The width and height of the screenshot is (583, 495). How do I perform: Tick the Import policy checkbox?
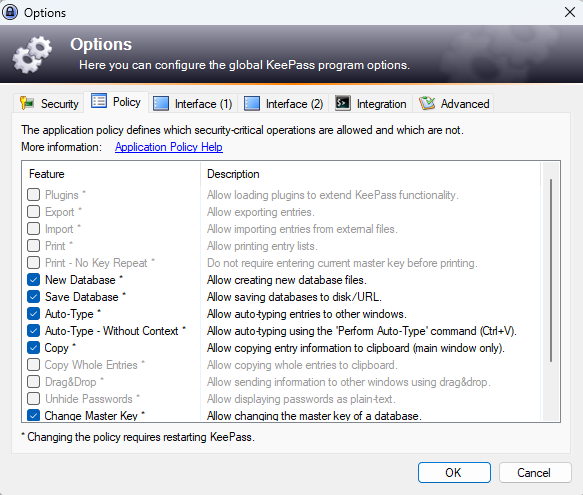pyautogui.click(x=33, y=229)
